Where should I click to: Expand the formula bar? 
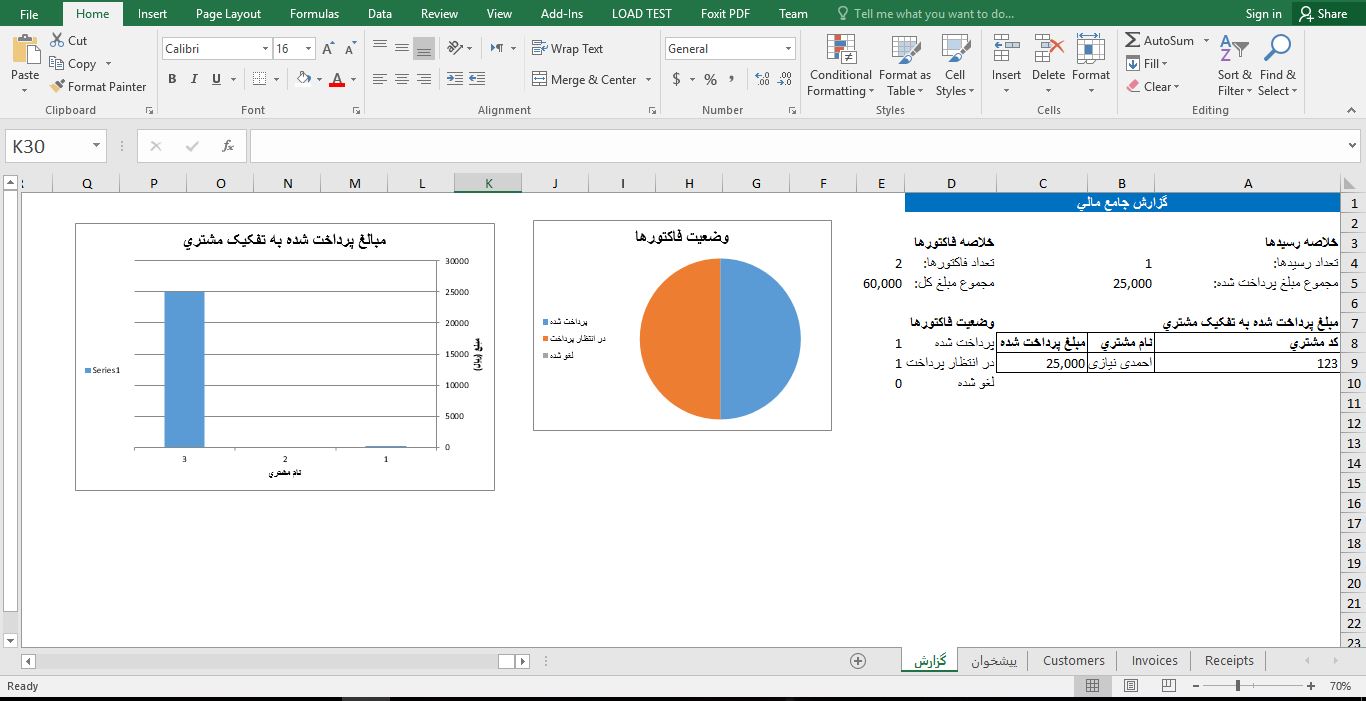[x=1354, y=146]
